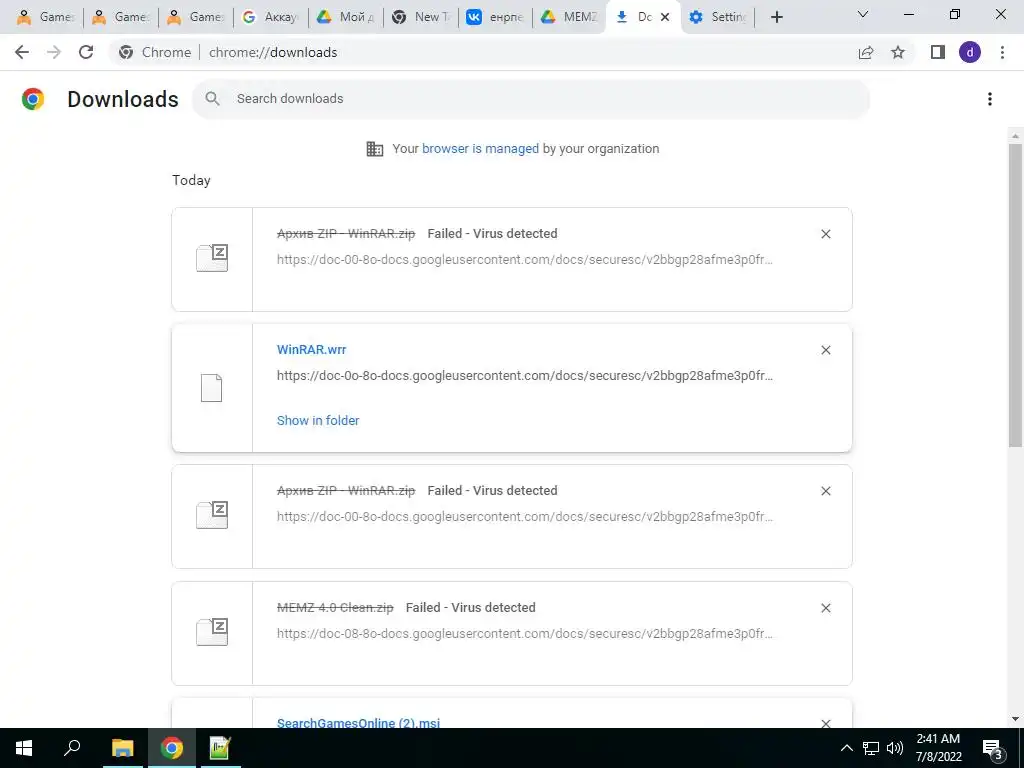Screen dimensions: 1024x768
Task: Click the page vertical scrollbar thumb
Action: pos(1015,295)
